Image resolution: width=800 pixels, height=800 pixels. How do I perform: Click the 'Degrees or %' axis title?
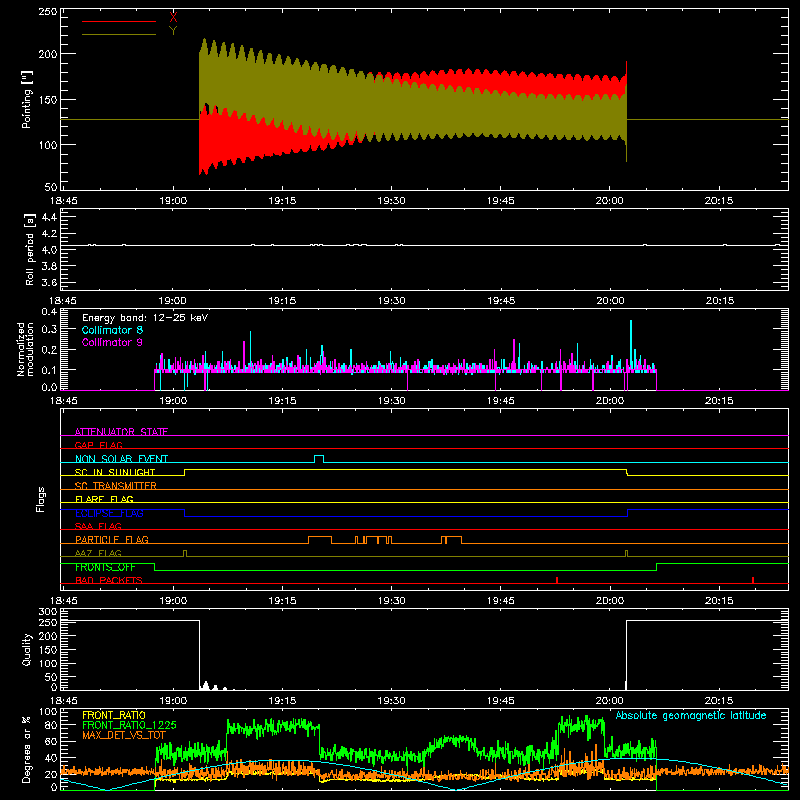(x=27, y=750)
